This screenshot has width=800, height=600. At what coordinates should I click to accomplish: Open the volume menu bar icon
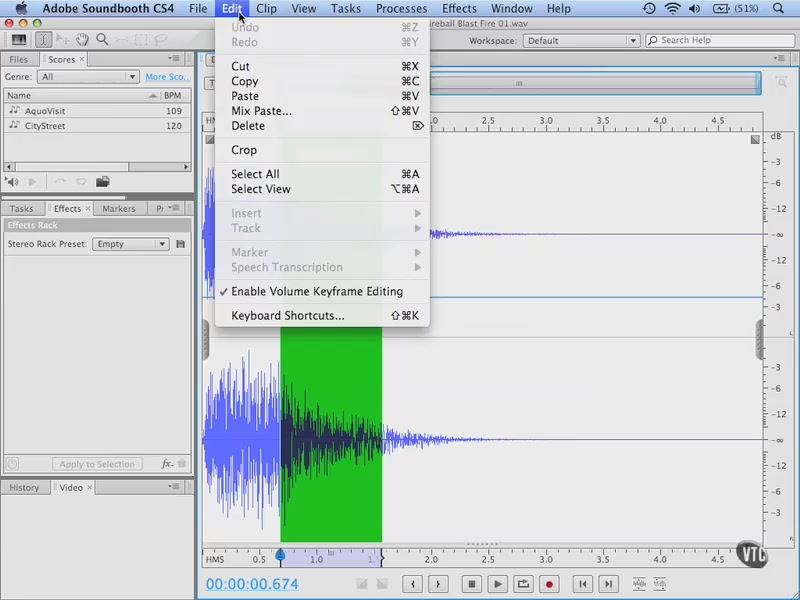[x=694, y=8]
